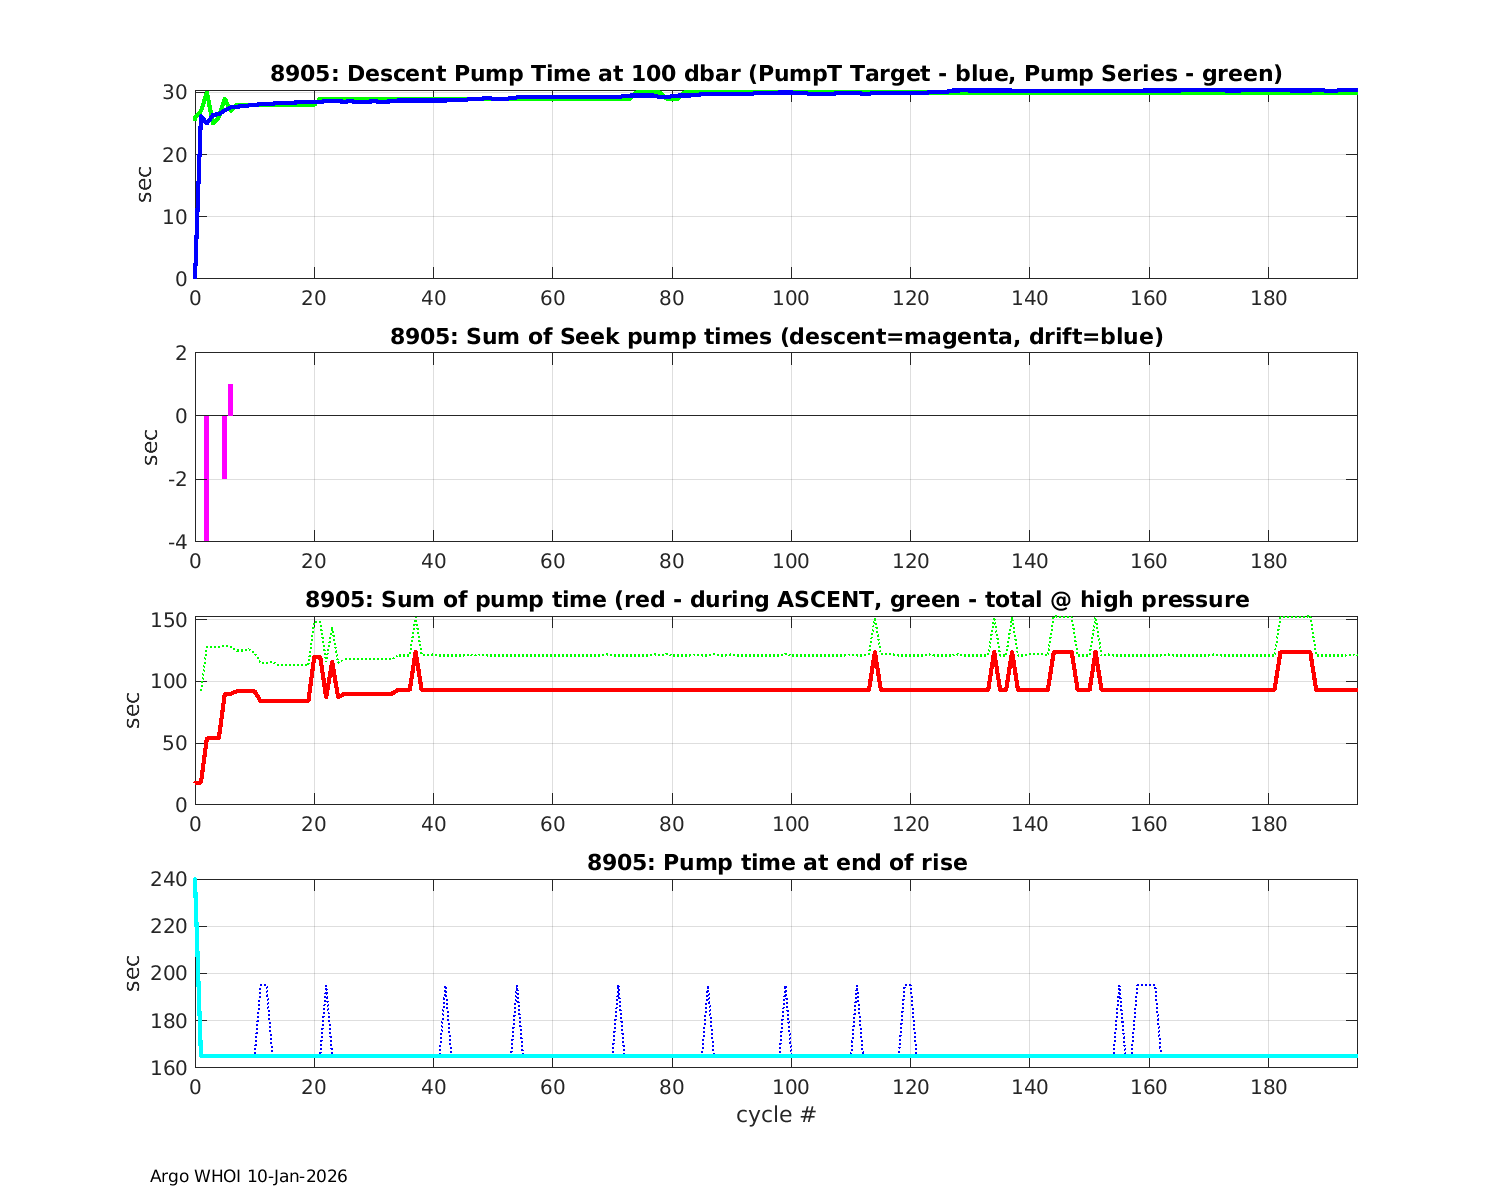
Task: Click the Descent Pump Time plot title
Action: point(776,74)
